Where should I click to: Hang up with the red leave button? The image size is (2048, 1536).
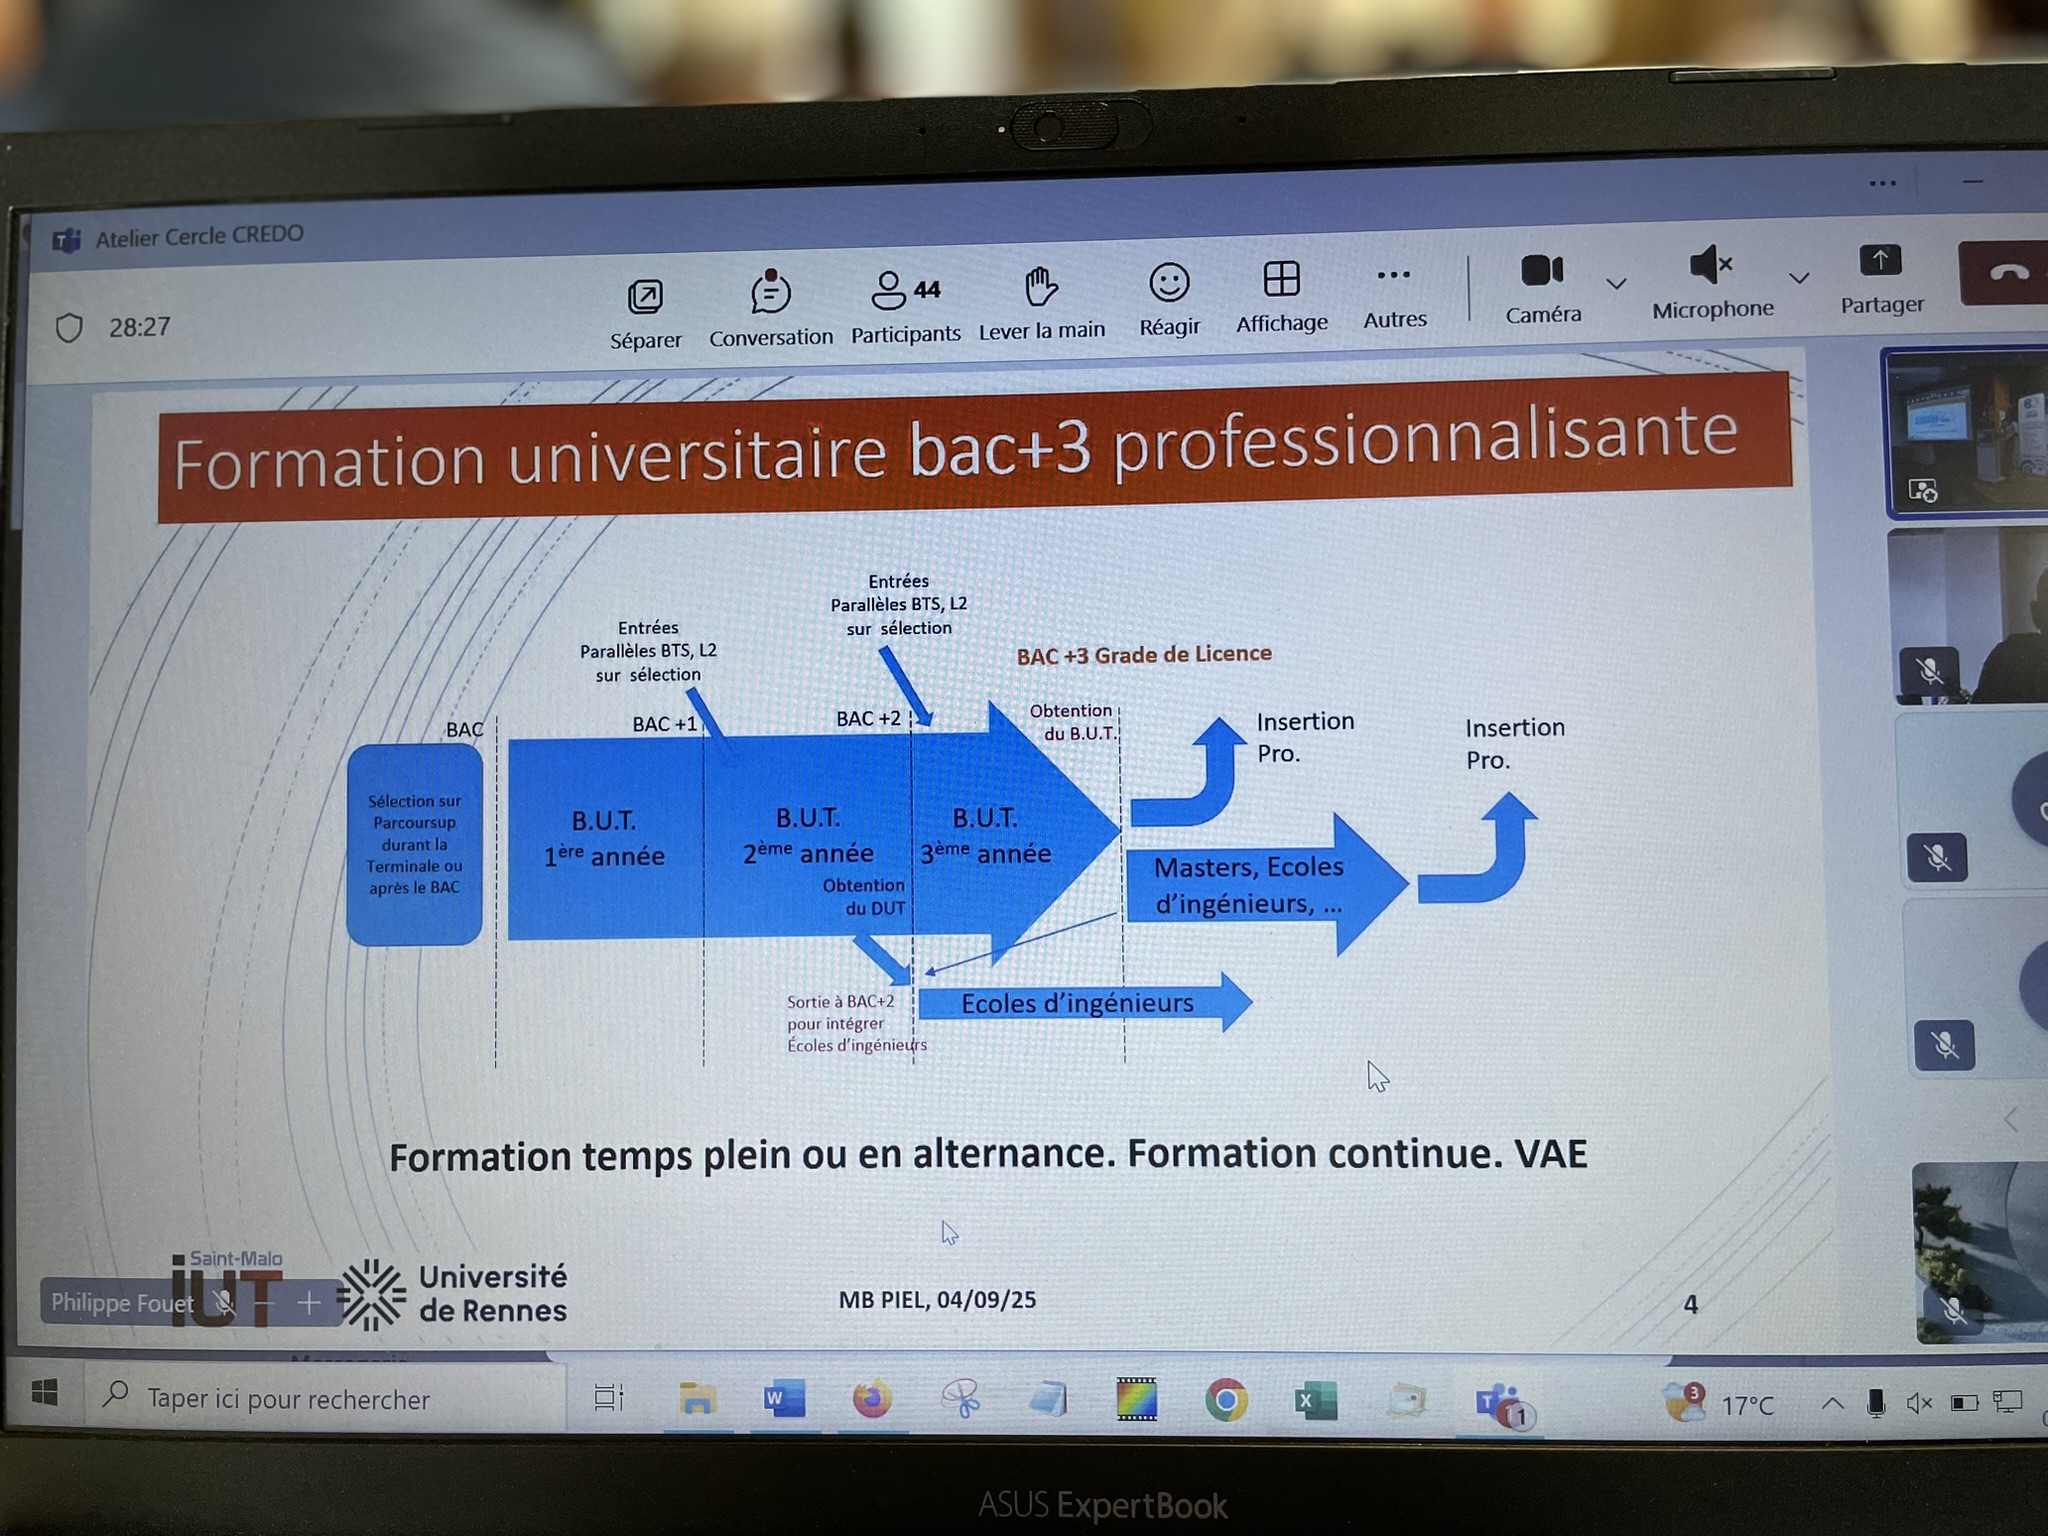click(x=2008, y=272)
